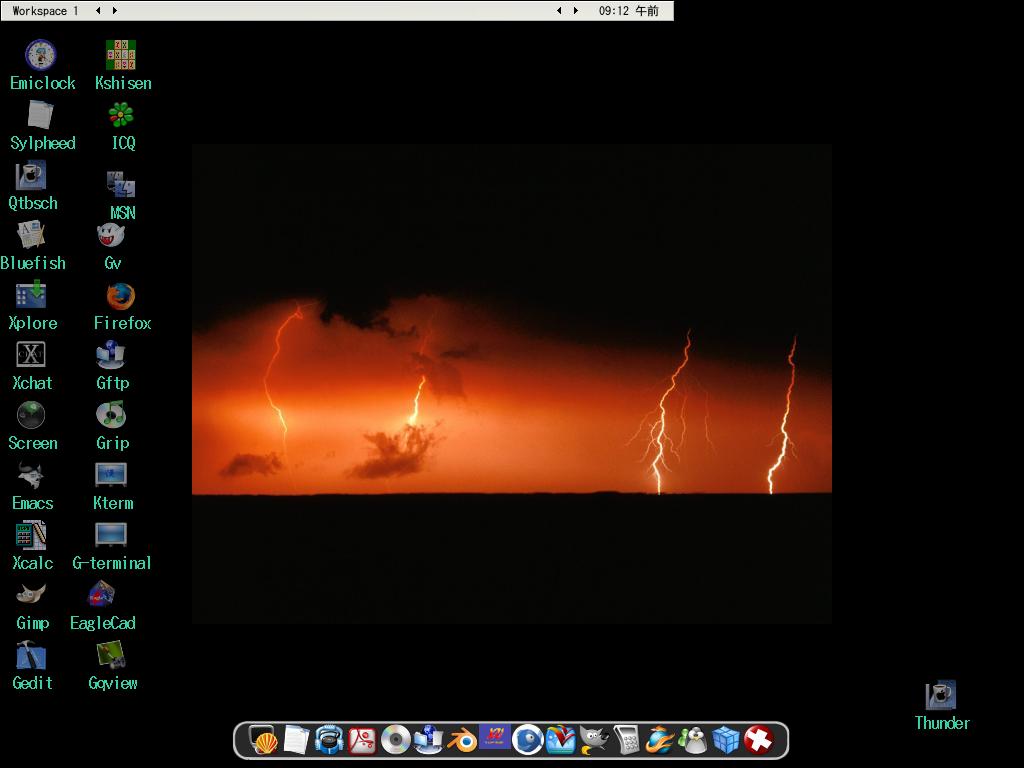Click next window arrow beside the clock

click(x=575, y=11)
